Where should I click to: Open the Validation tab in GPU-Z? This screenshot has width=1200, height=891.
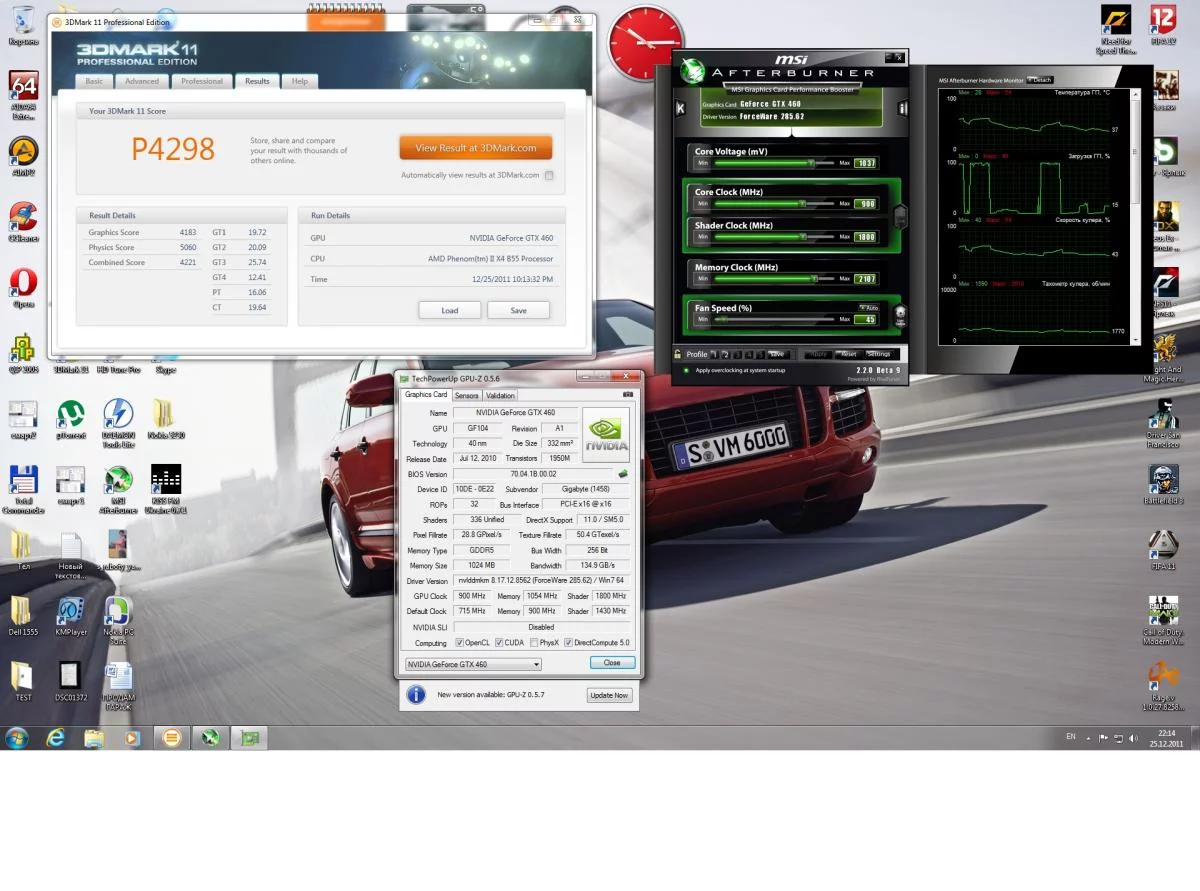tap(500, 396)
